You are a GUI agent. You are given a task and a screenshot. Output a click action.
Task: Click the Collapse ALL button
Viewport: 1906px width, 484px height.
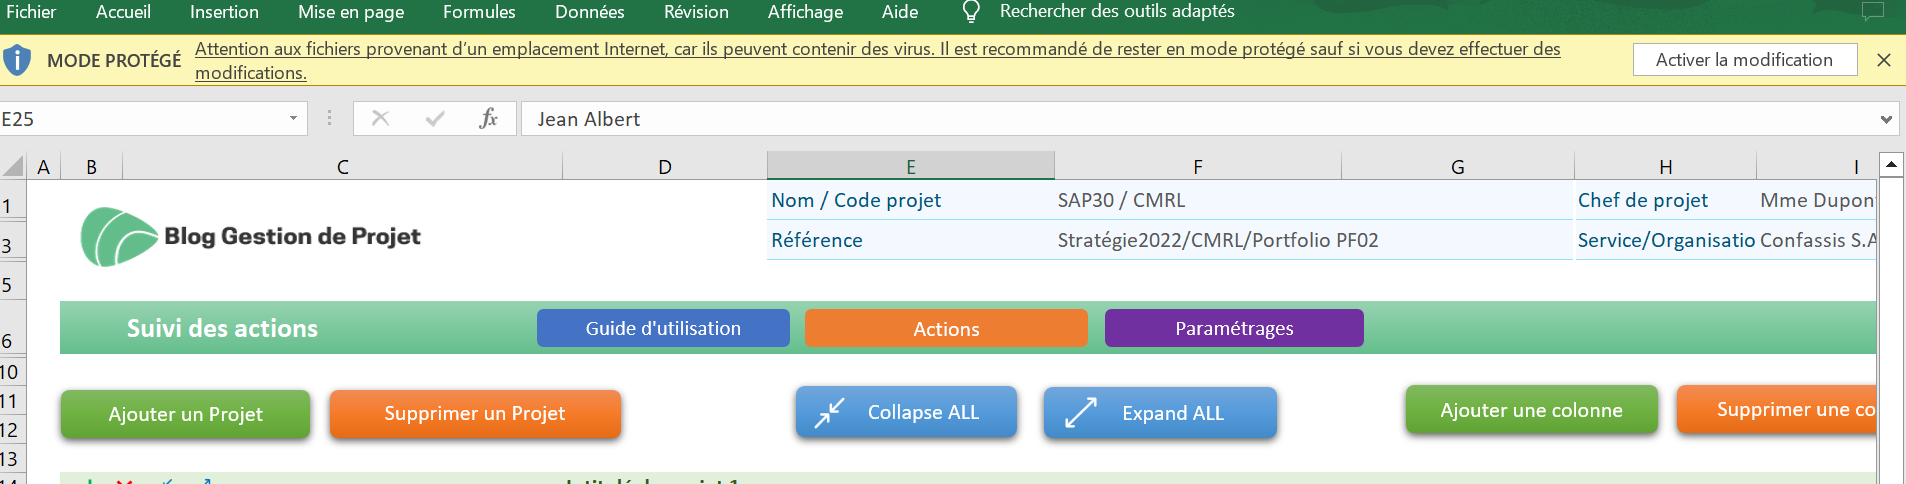pos(906,412)
